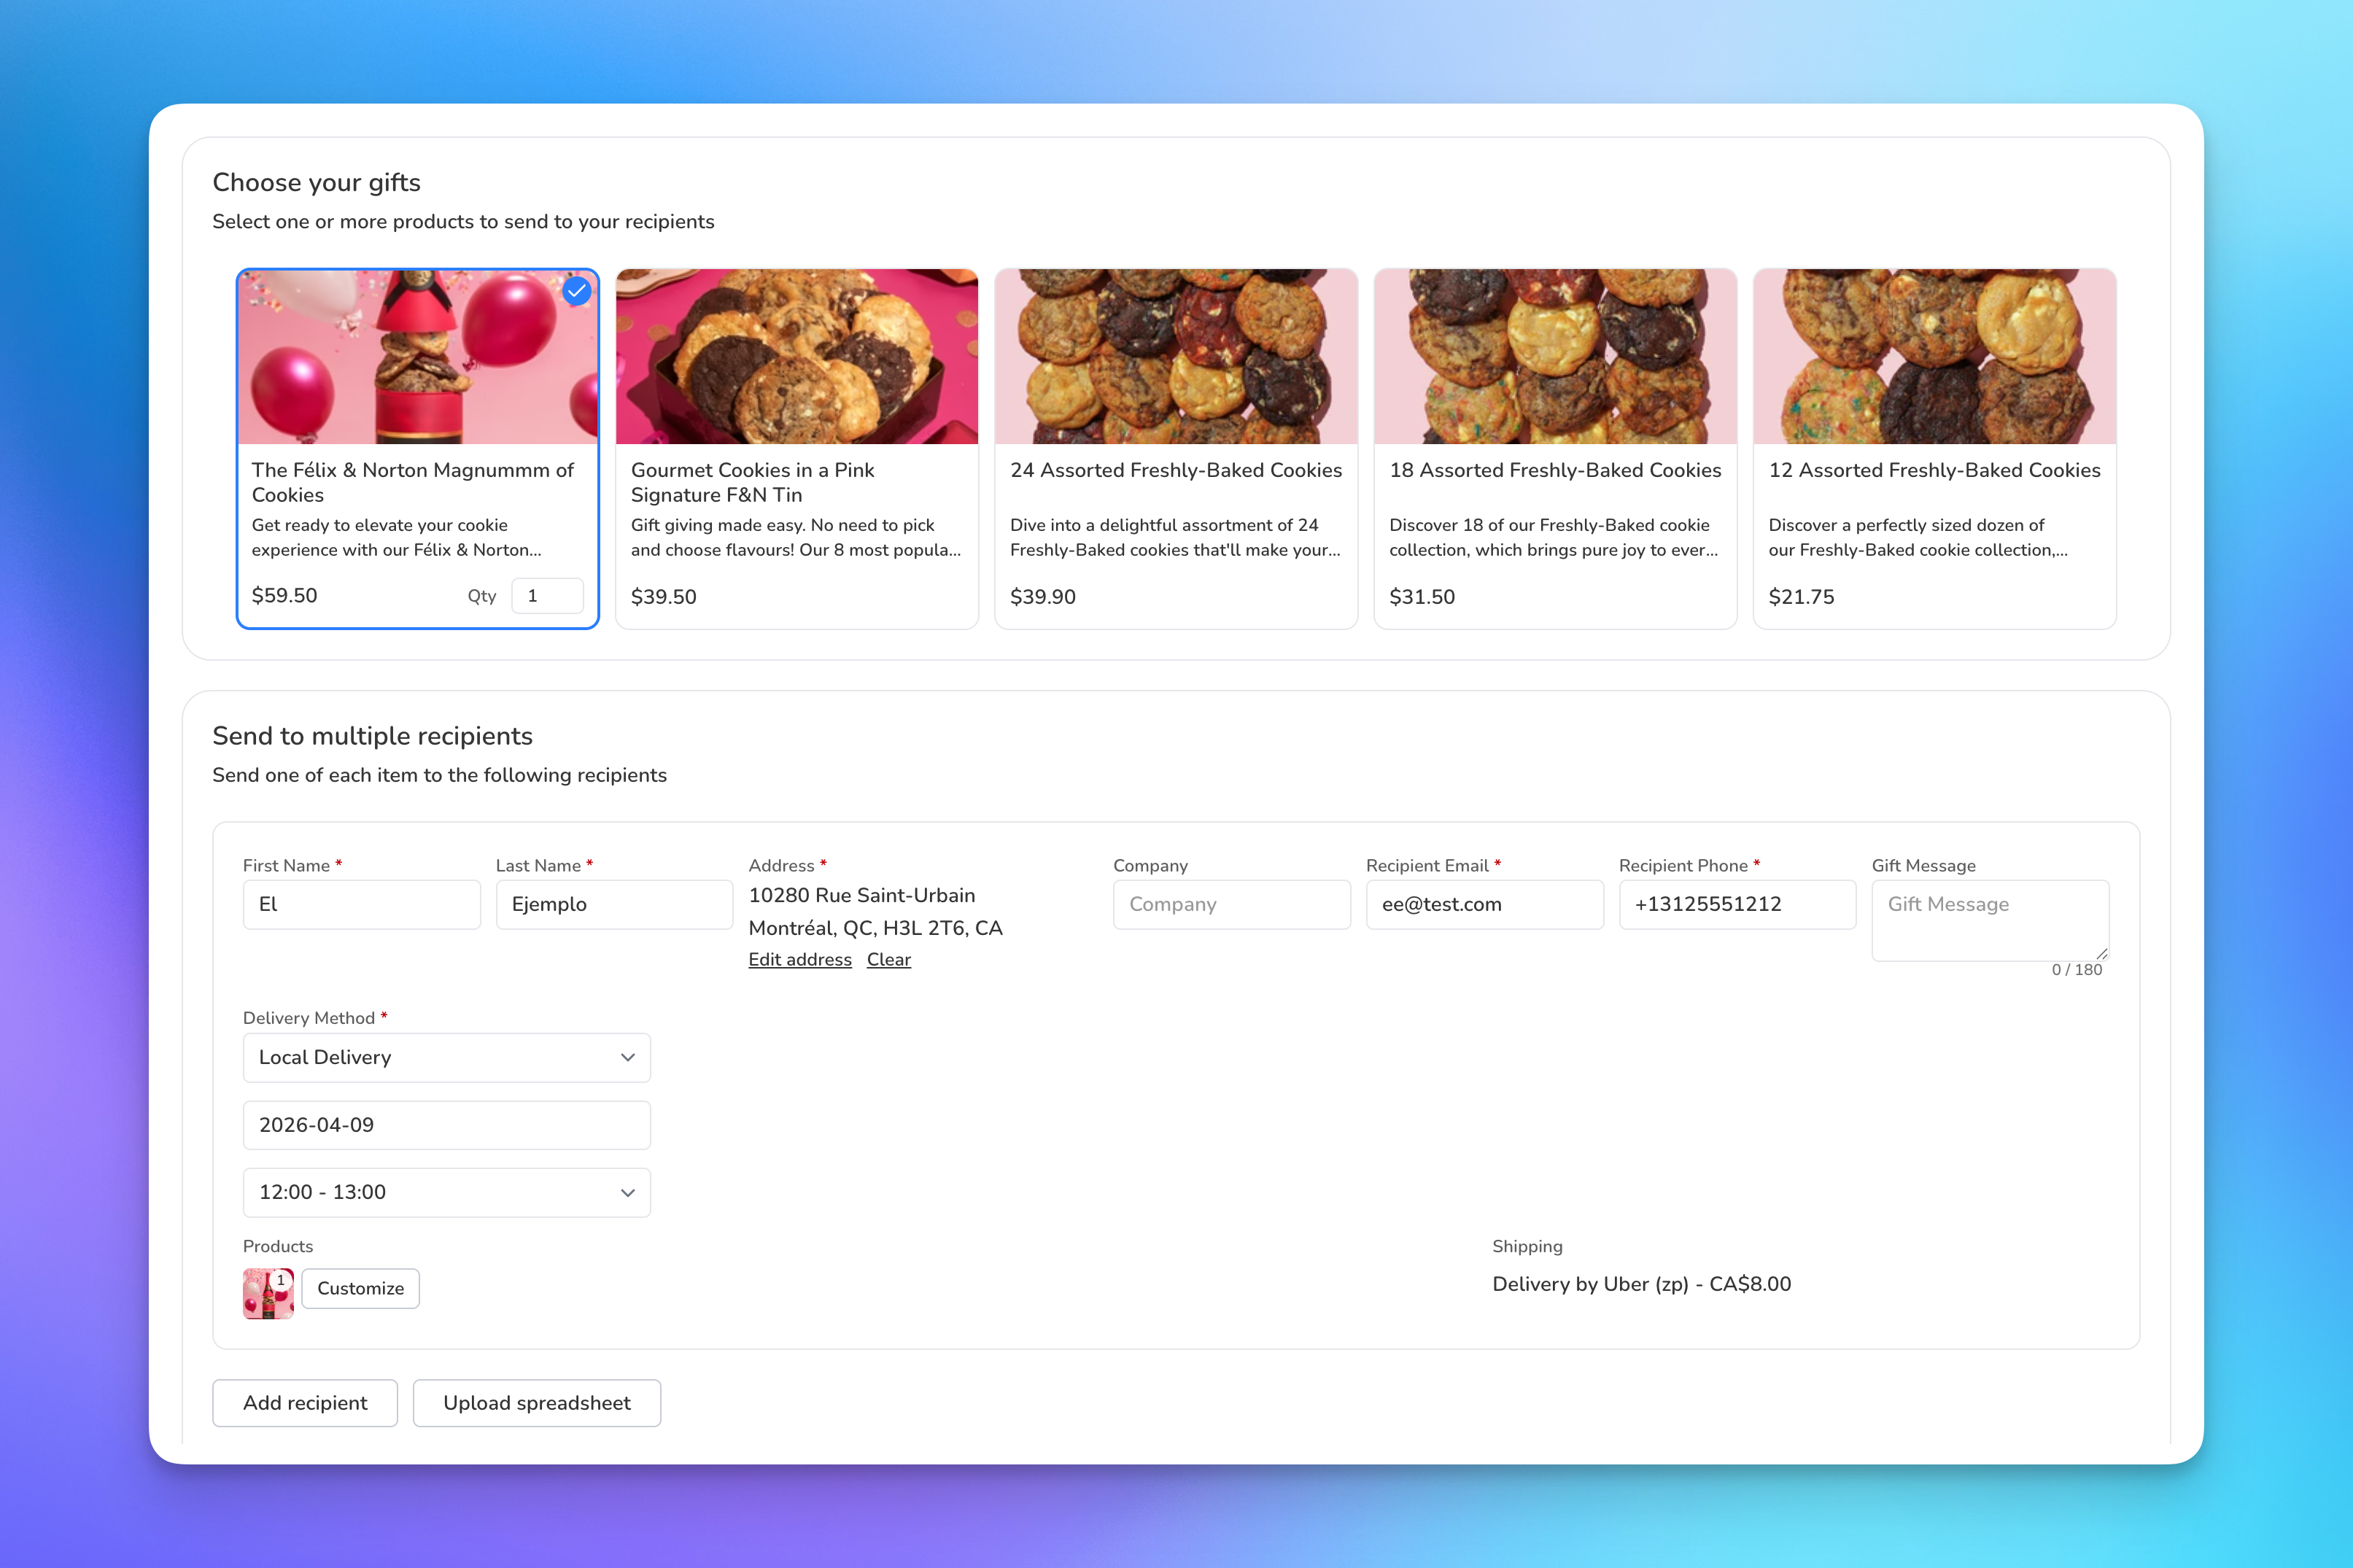
Task: Focus the Gift Message text area
Action: [x=1989, y=920]
